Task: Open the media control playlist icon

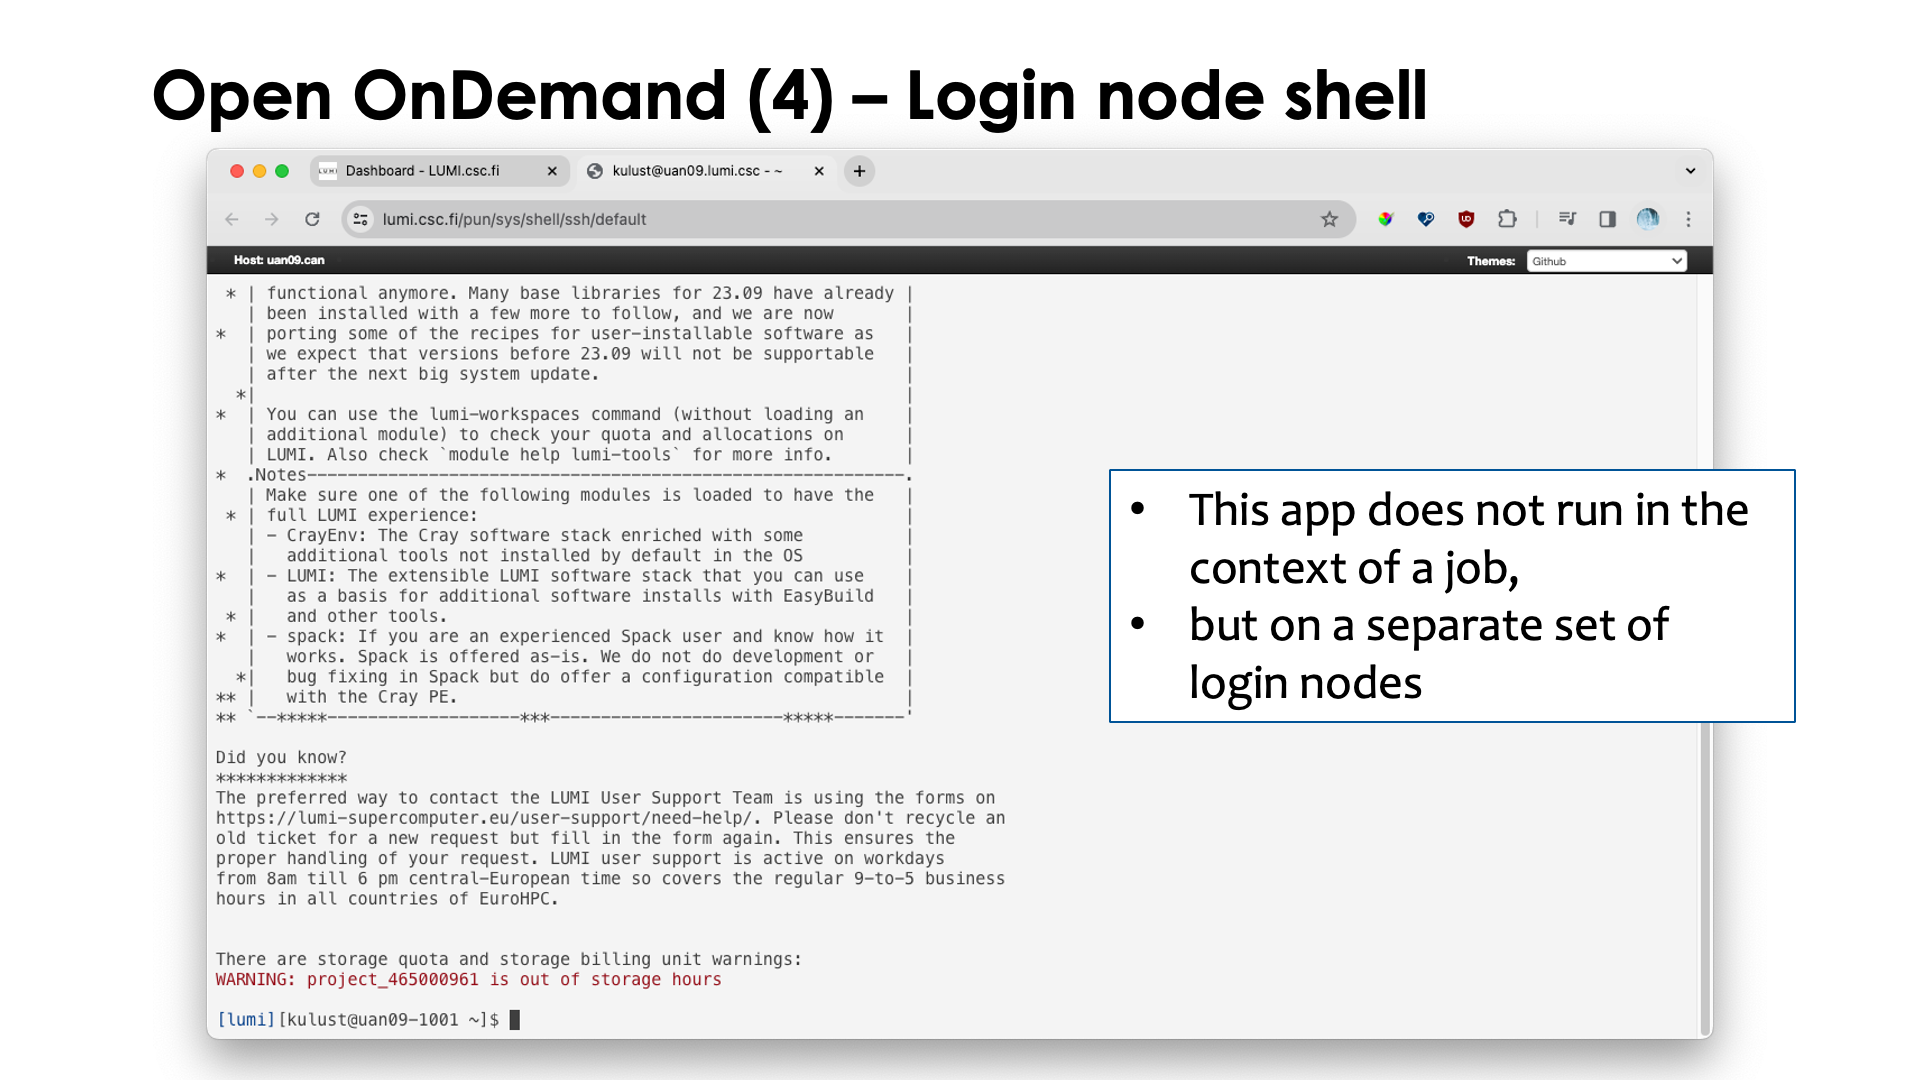Action: [x=1567, y=219]
